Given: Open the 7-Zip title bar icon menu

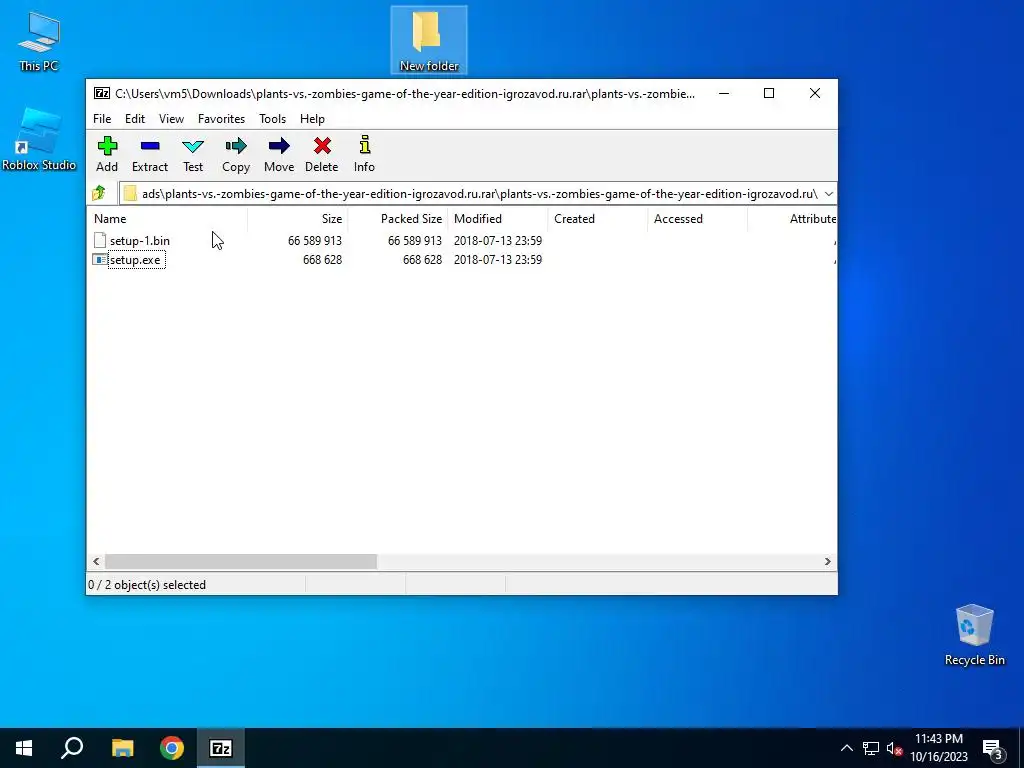Looking at the screenshot, I should point(102,93).
